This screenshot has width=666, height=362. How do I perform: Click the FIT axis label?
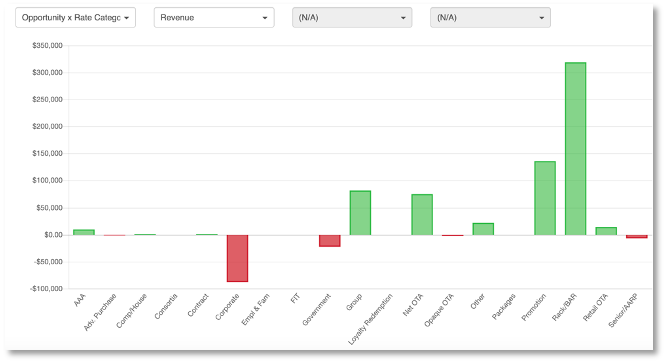tap(295, 298)
